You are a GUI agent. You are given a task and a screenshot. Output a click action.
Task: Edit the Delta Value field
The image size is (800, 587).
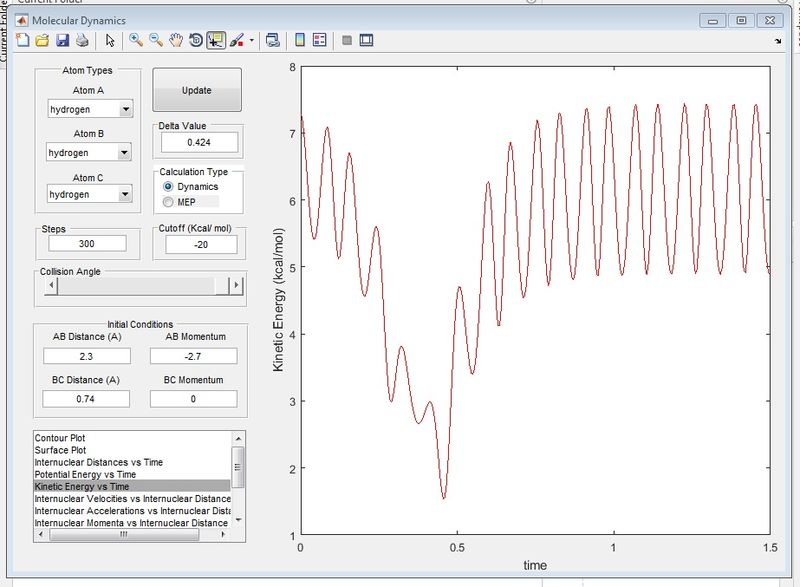[199, 143]
